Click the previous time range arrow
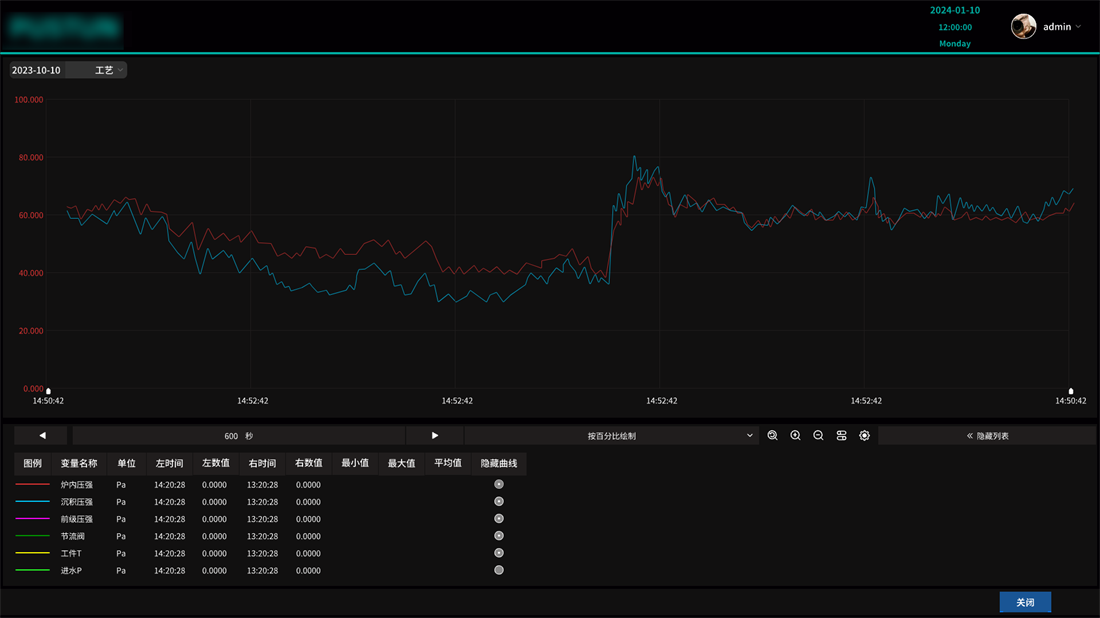 click(x=42, y=436)
